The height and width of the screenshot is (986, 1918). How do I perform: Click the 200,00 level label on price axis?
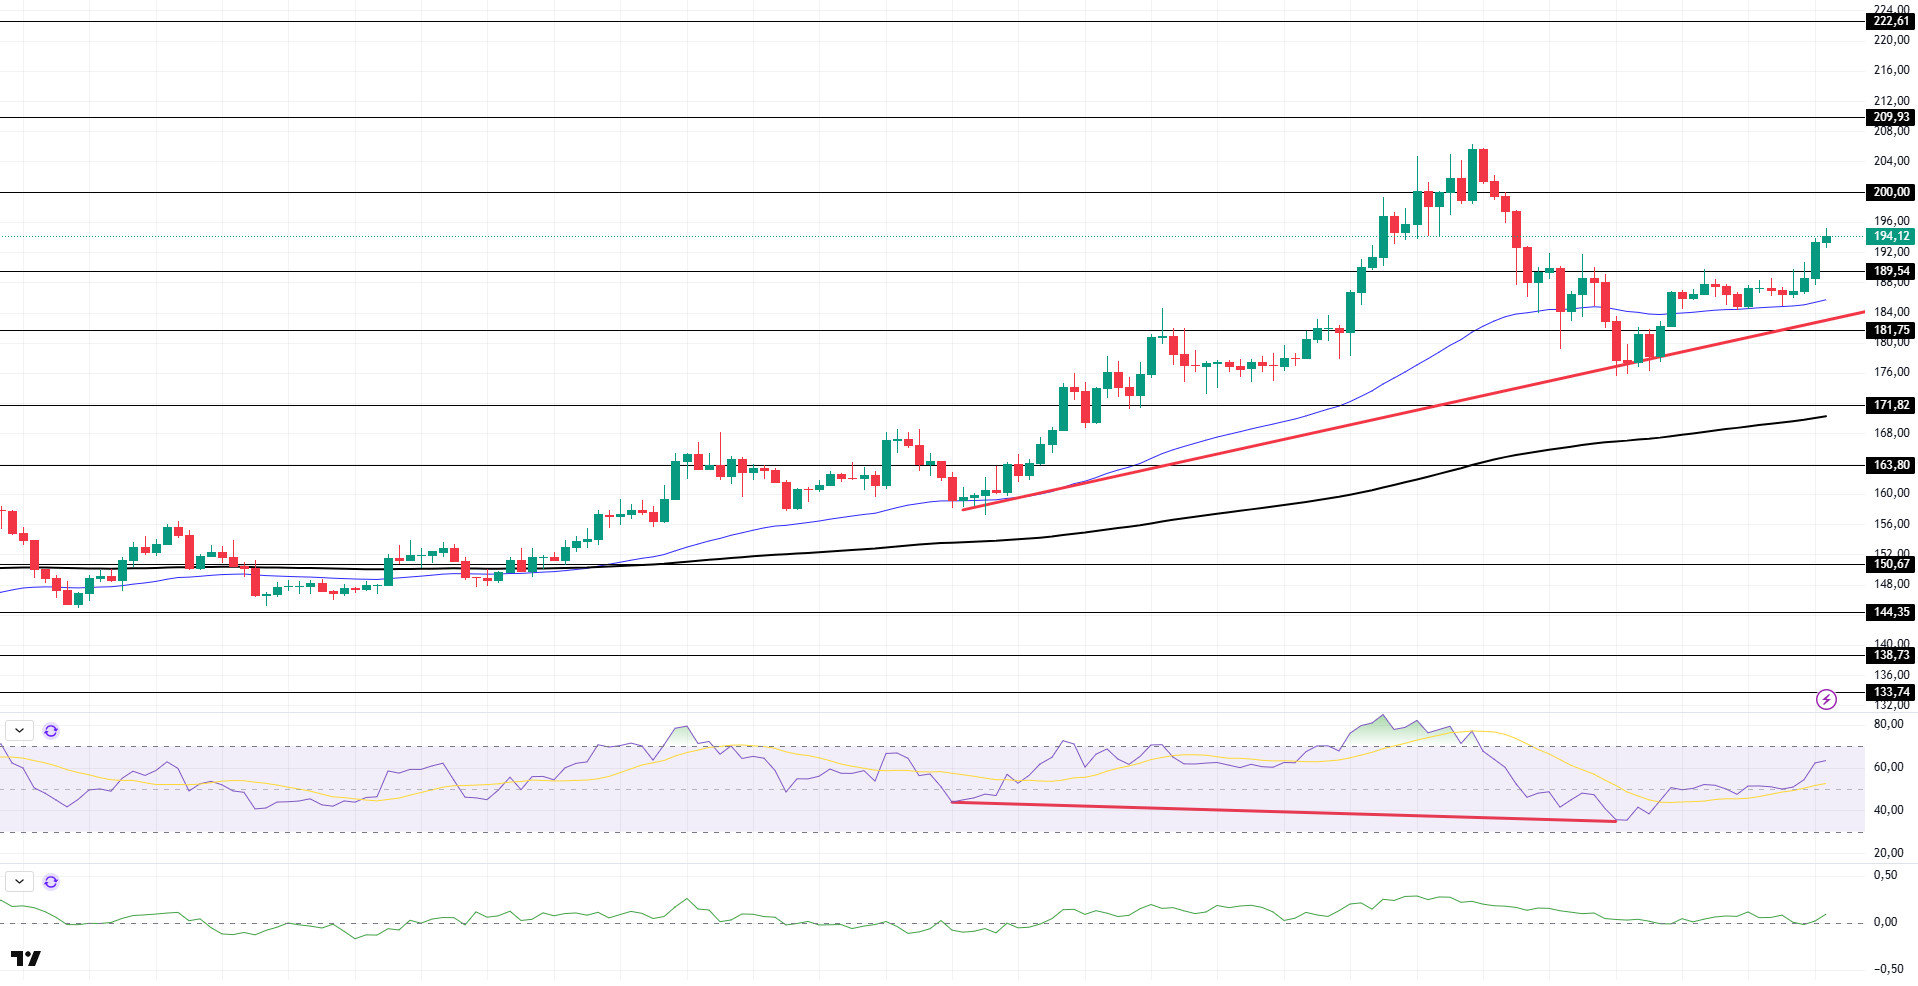click(1890, 192)
